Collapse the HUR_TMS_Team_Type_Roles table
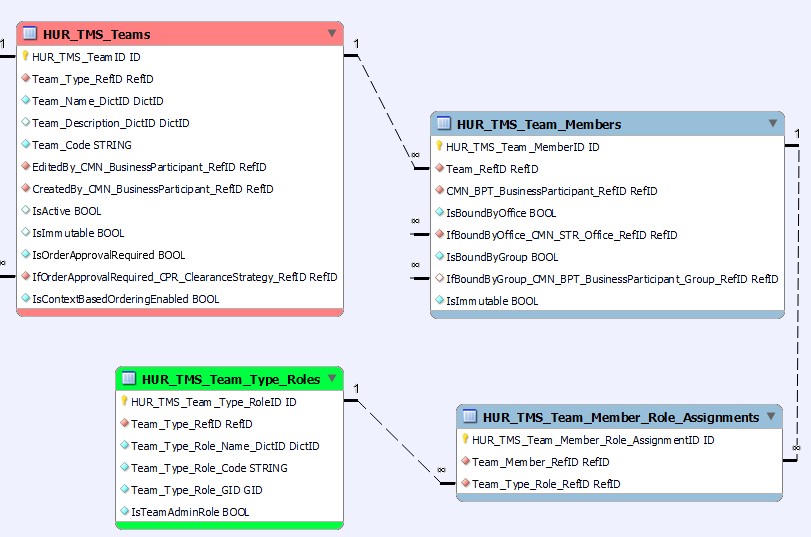The height and width of the screenshot is (537, 811). tap(331, 379)
